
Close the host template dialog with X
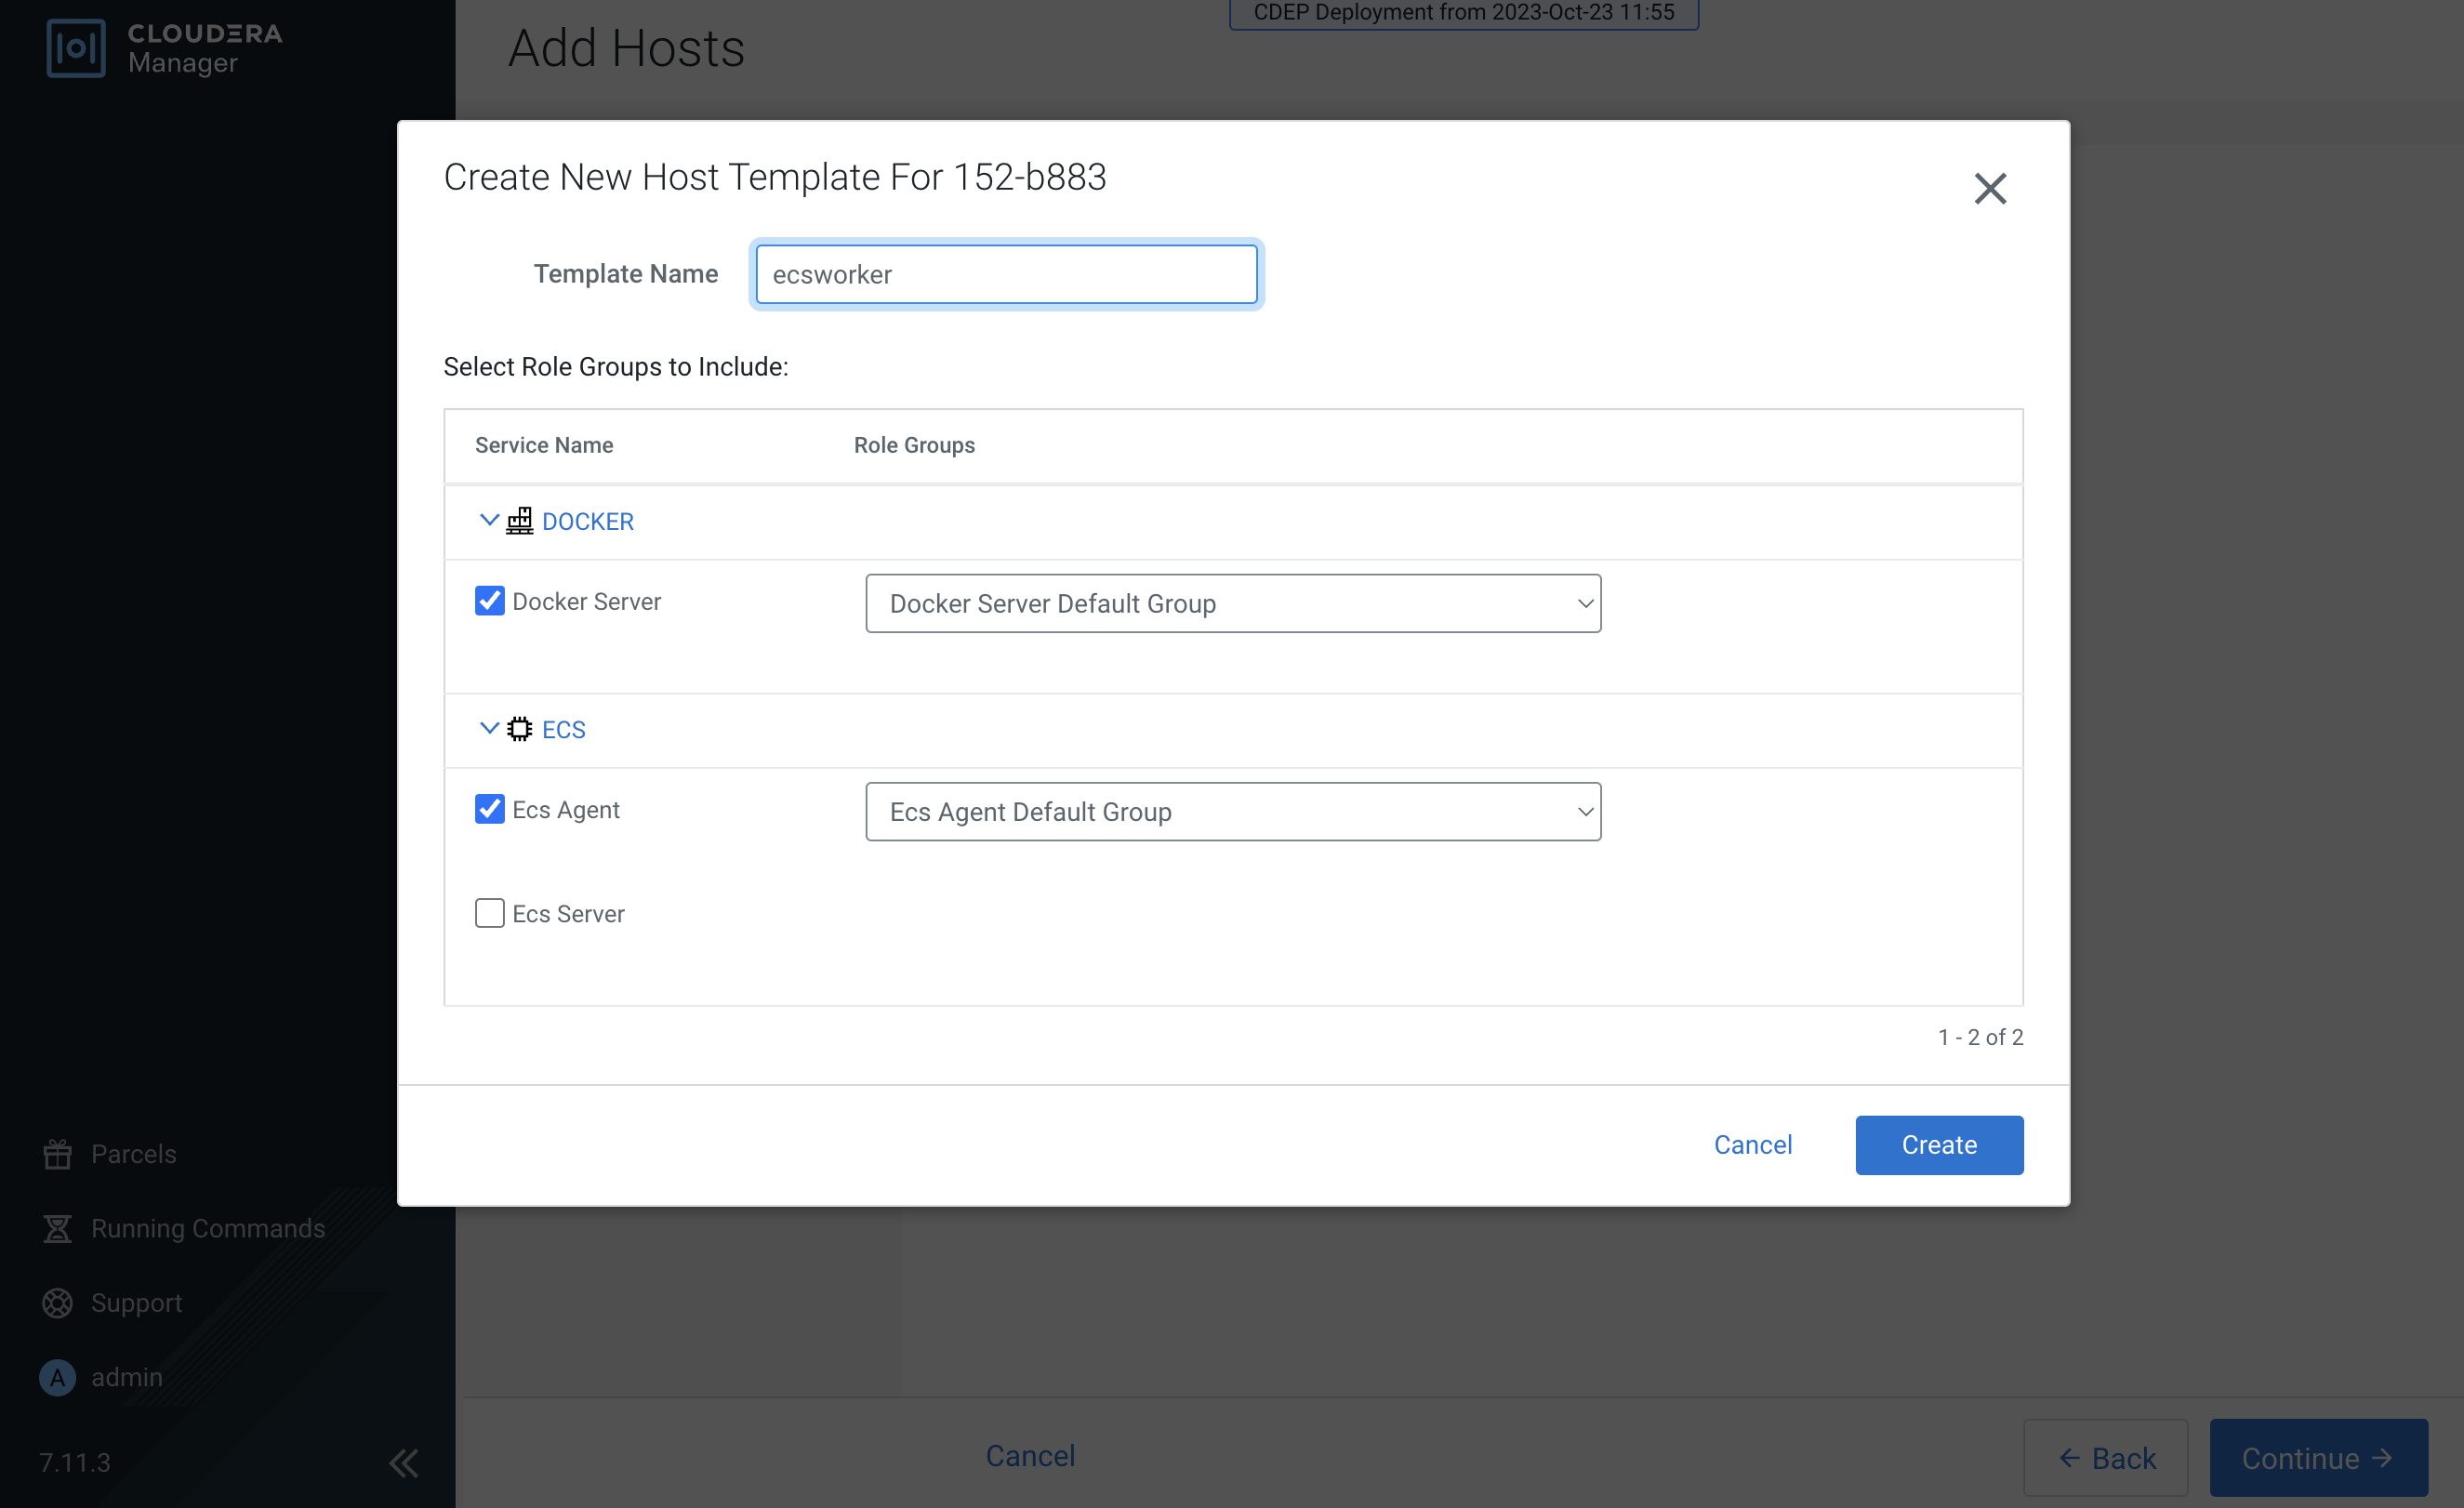1989,188
